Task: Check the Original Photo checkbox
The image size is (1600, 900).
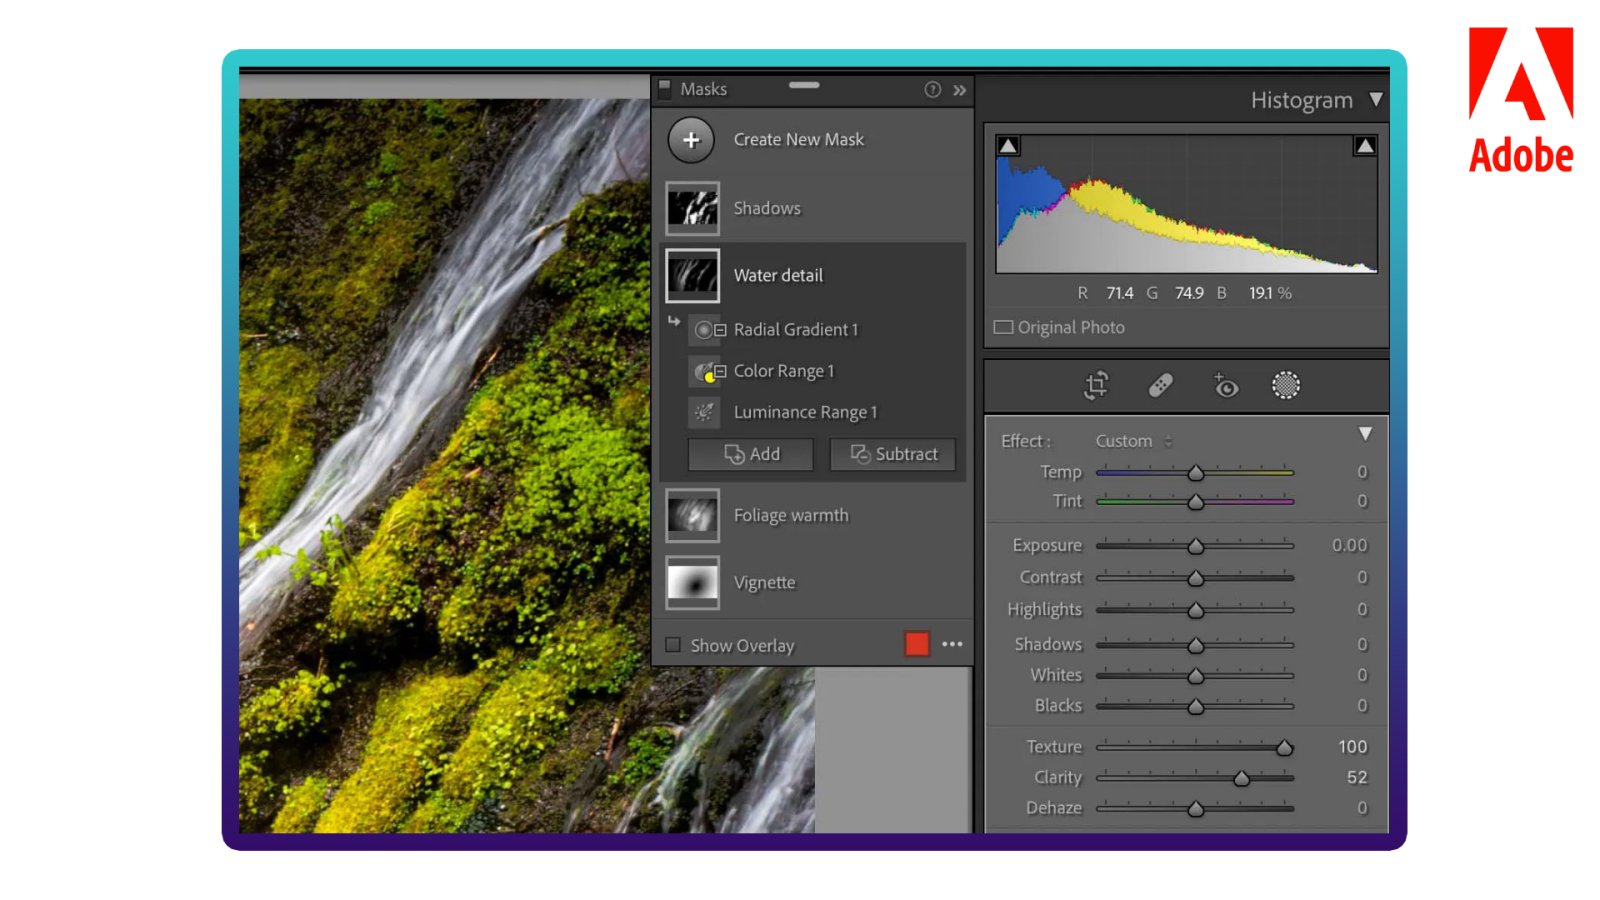Action: pyautogui.click(x=1004, y=327)
